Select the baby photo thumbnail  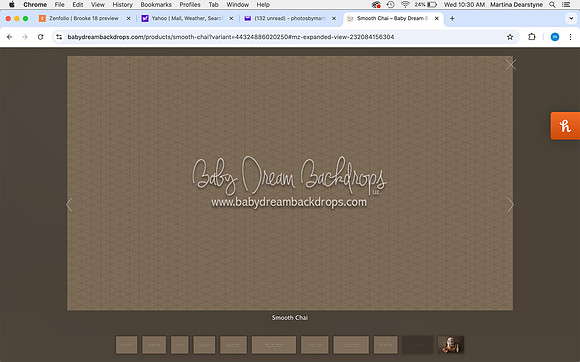pos(451,345)
